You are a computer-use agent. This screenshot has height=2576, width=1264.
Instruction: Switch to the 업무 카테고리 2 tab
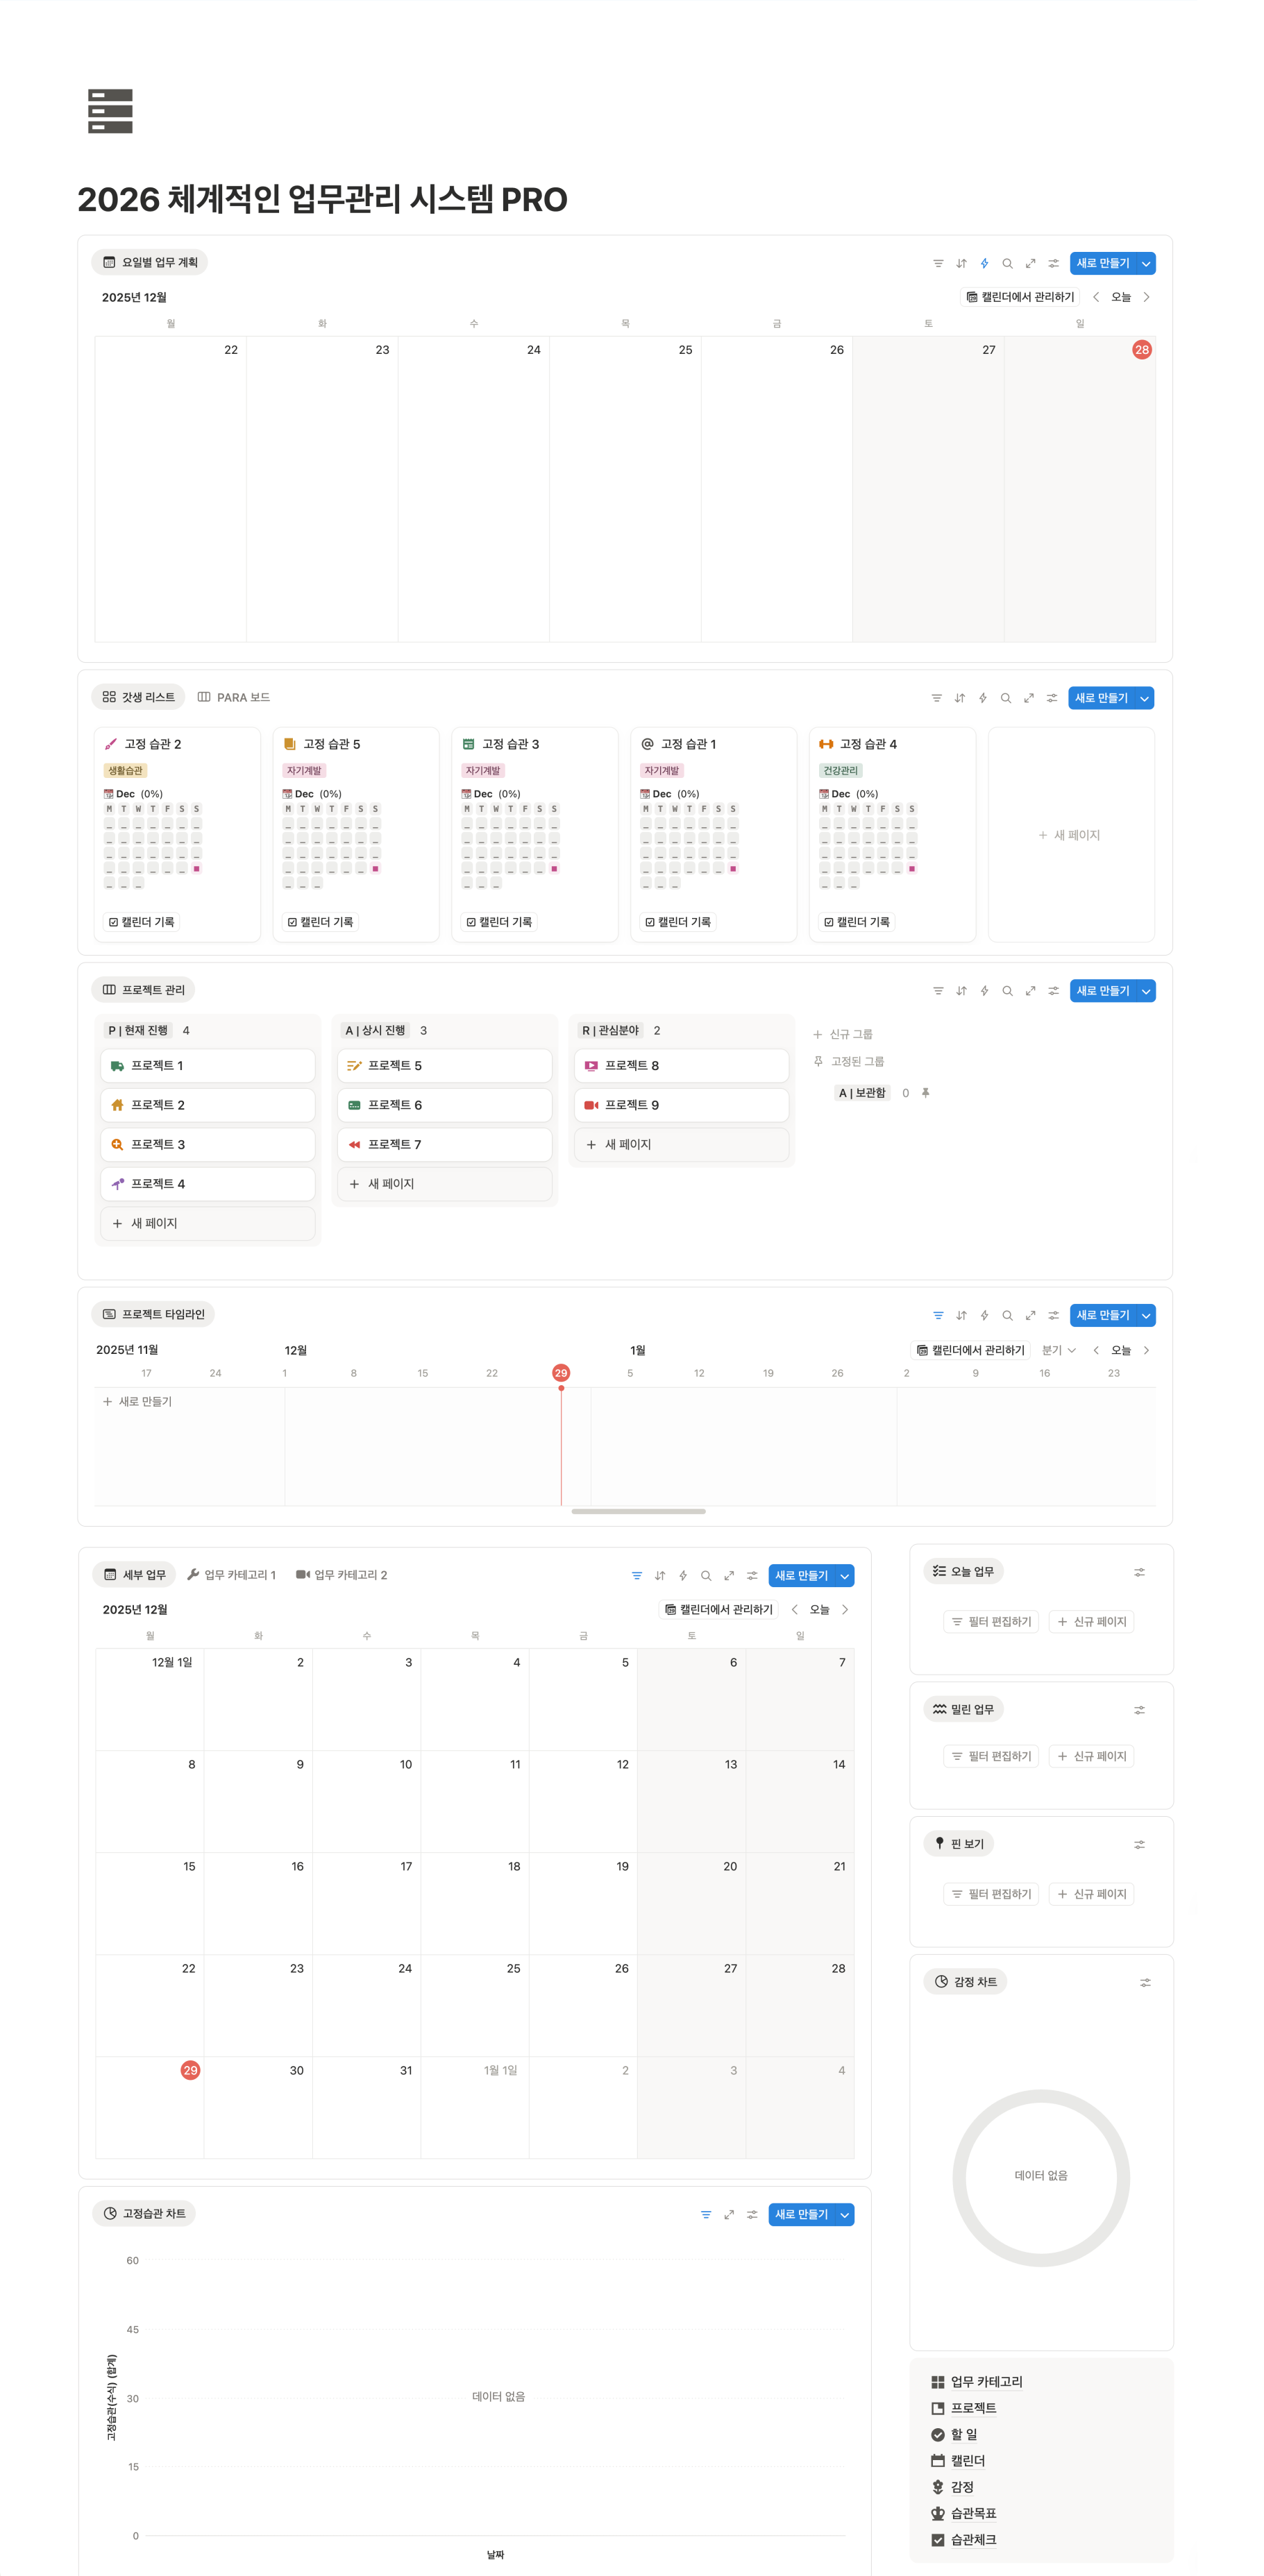[342, 1575]
